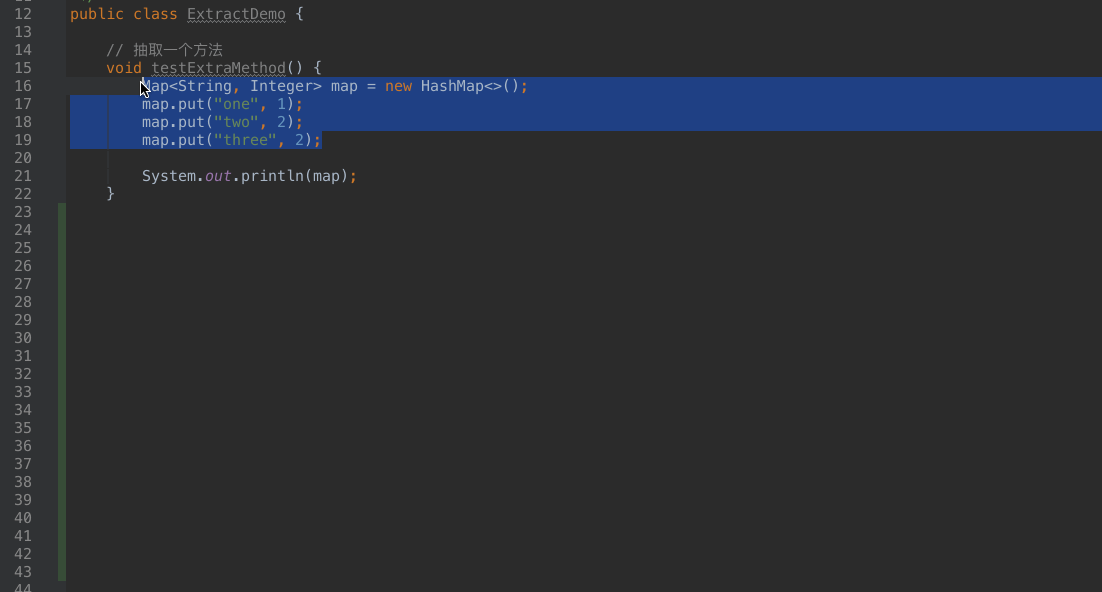The height and width of the screenshot is (592, 1102).
Task: Place cursor on empty line 30
Action: tap(400, 338)
